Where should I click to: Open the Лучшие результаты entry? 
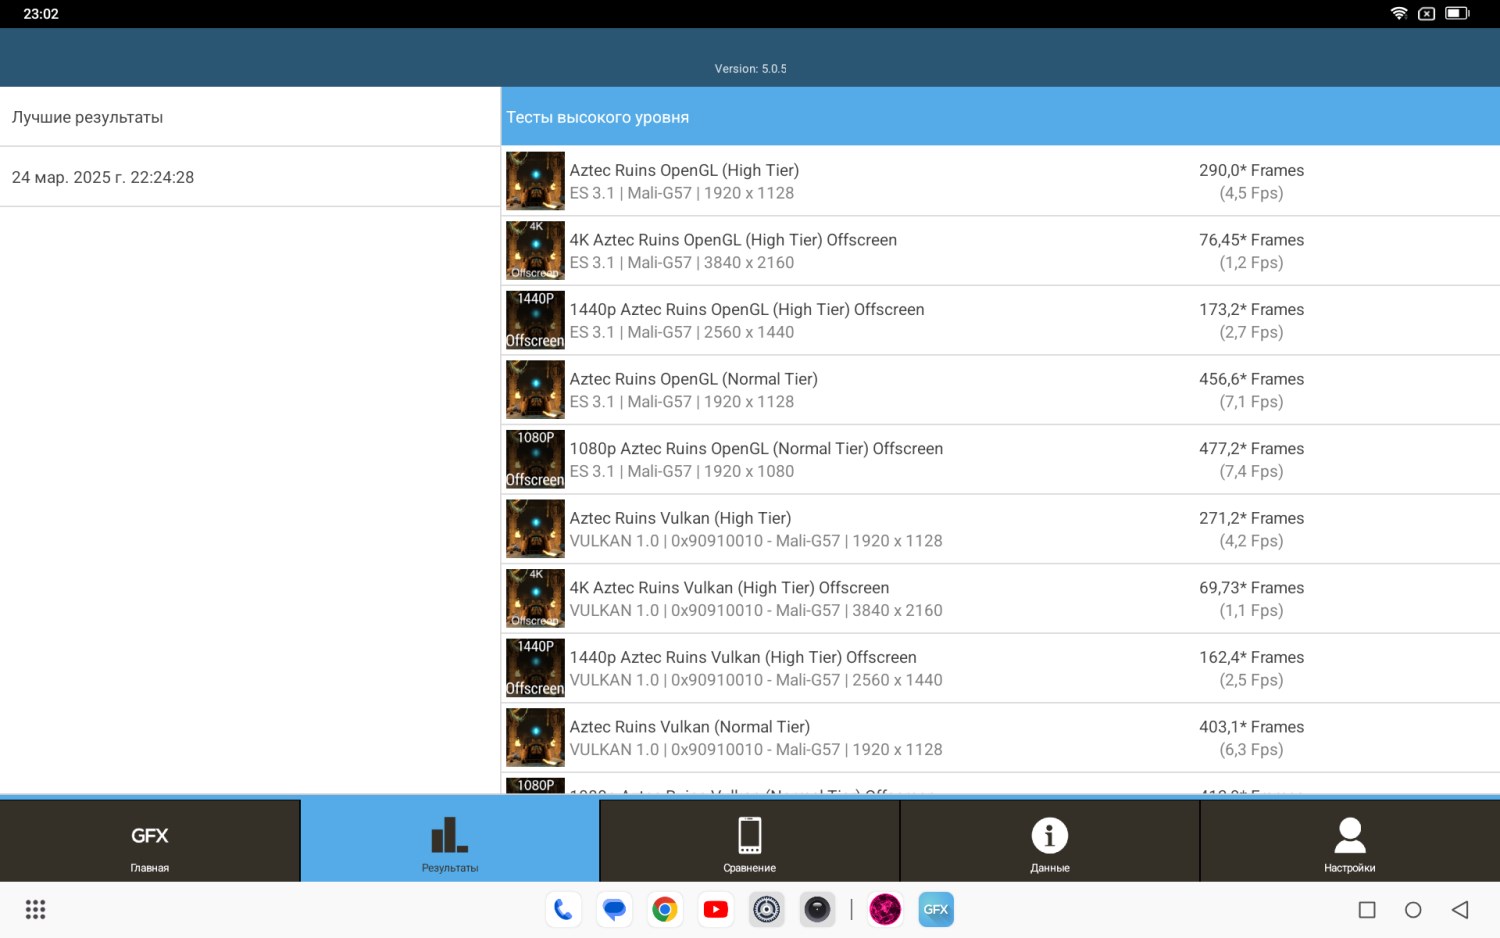(250, 117)
